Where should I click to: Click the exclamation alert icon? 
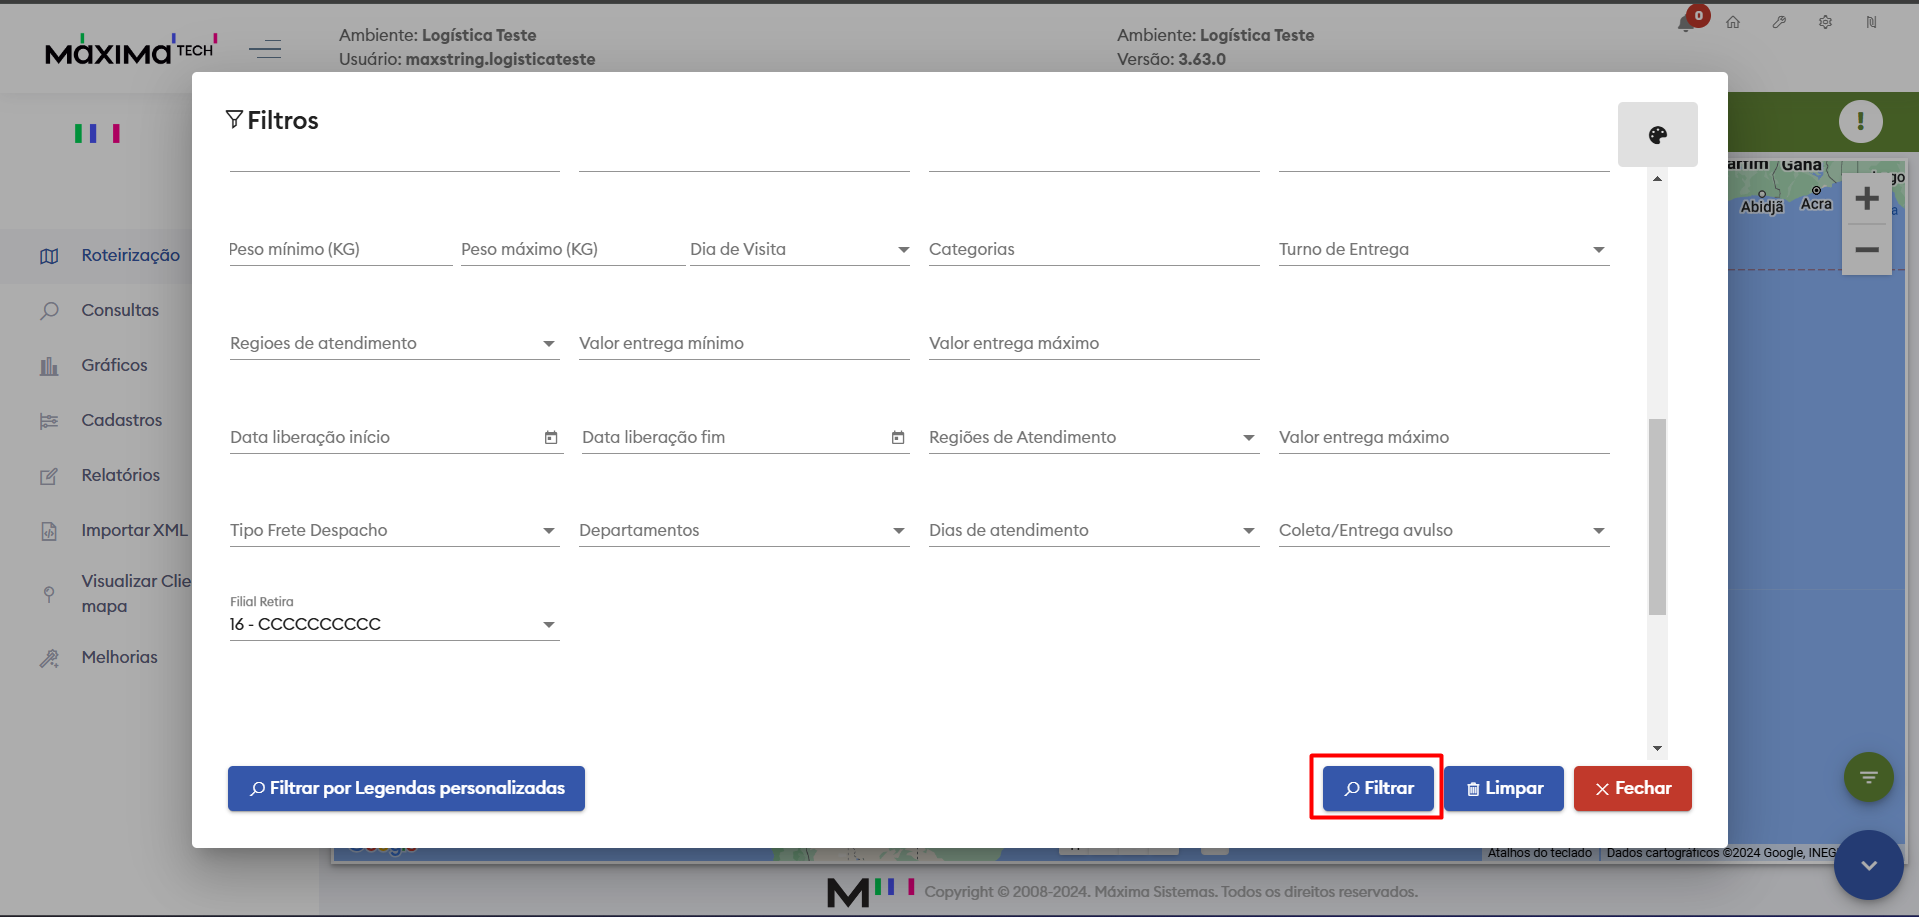click(1860, 122)
